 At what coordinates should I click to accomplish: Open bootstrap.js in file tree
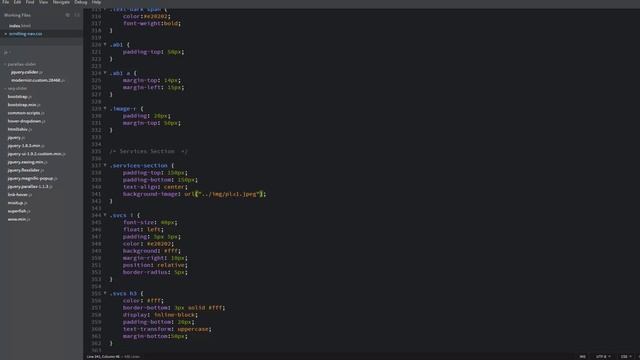pos(19,97)
